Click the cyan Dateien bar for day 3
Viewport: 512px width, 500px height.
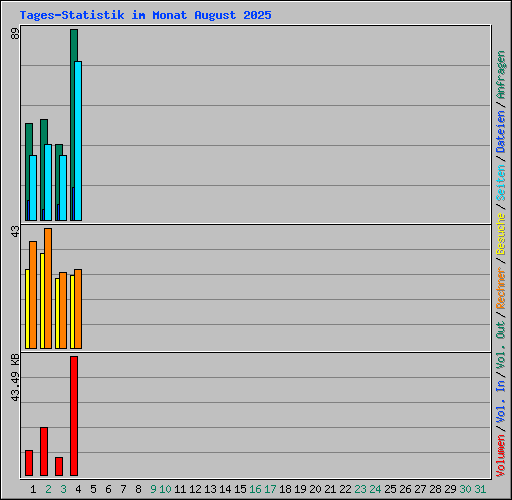(x=63, y=188)
